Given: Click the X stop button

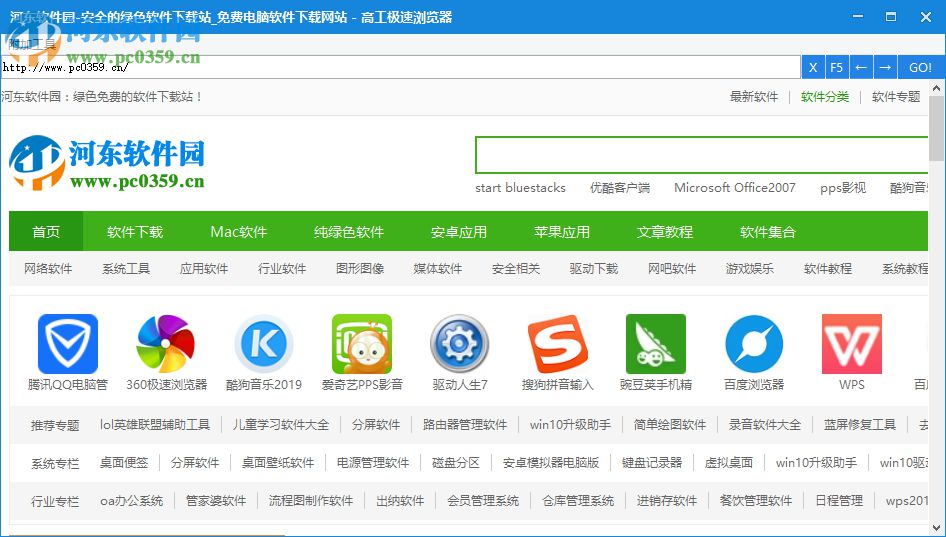Looking at the screenshot, I should pos(813,68).
